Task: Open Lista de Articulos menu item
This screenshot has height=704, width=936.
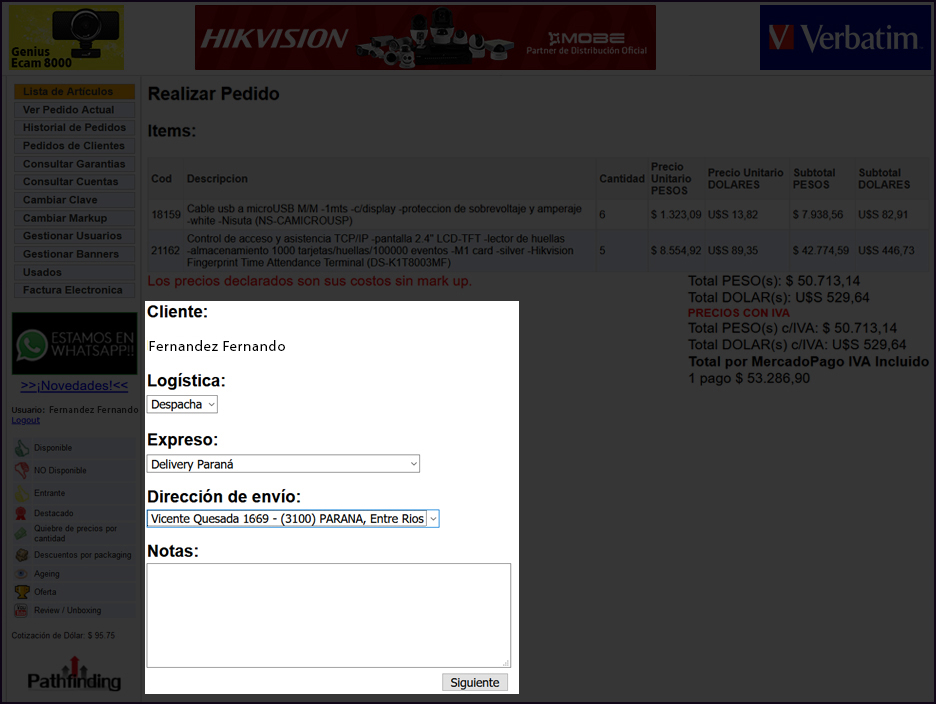Action: tap(74, 92)
